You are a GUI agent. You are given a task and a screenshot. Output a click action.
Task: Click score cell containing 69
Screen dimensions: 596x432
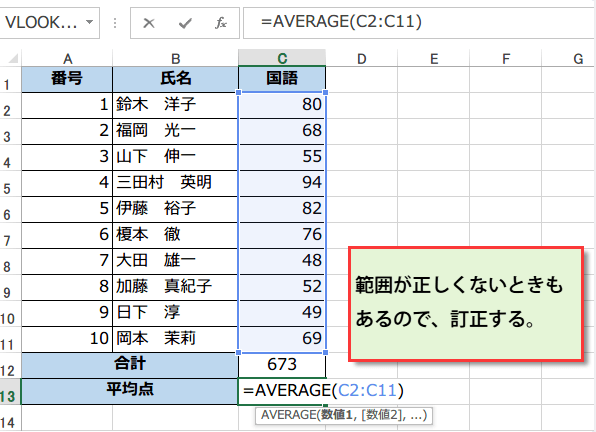tap(282, 340)
